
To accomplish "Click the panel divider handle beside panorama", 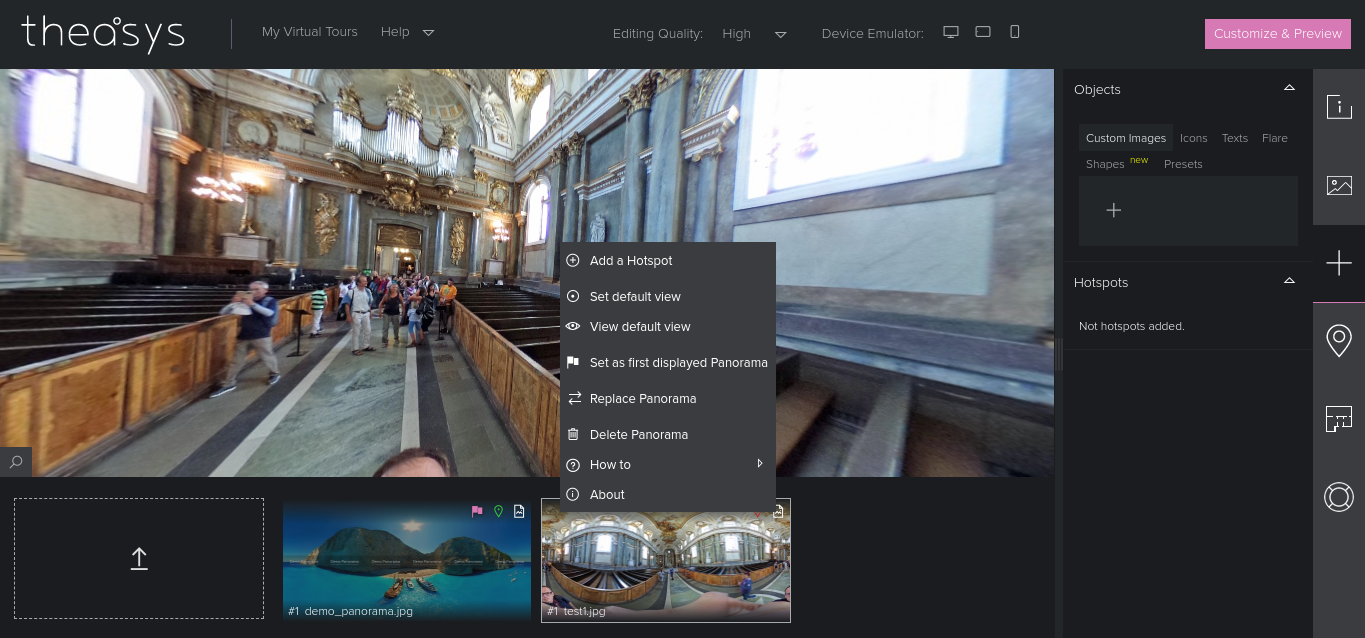I will [x=1059, y=356].
